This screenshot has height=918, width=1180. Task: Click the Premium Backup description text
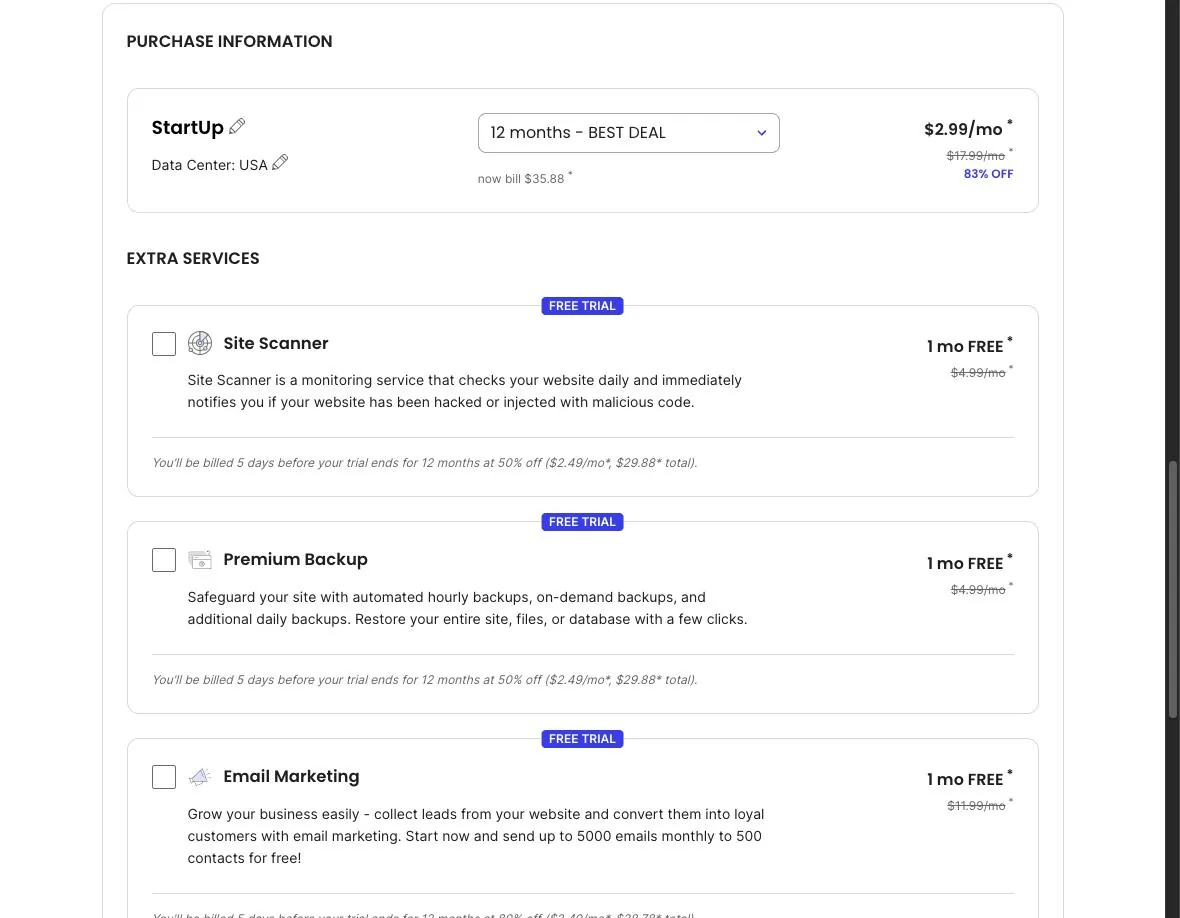tap(467, 608)
